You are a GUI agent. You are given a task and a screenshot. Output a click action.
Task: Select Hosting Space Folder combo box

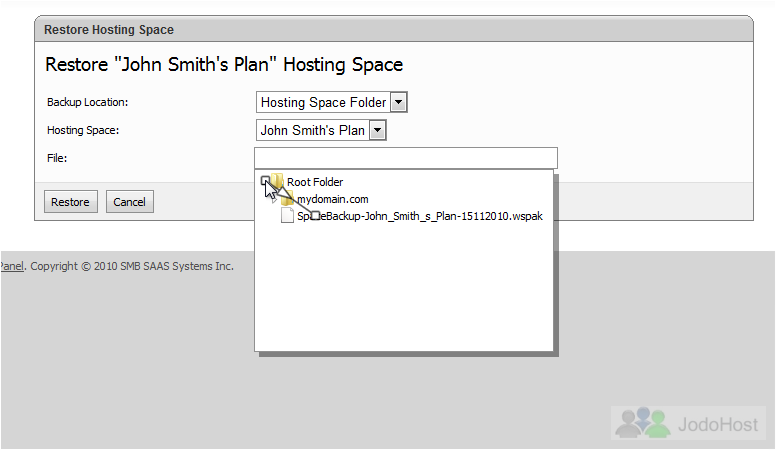[x=332, y=102]
